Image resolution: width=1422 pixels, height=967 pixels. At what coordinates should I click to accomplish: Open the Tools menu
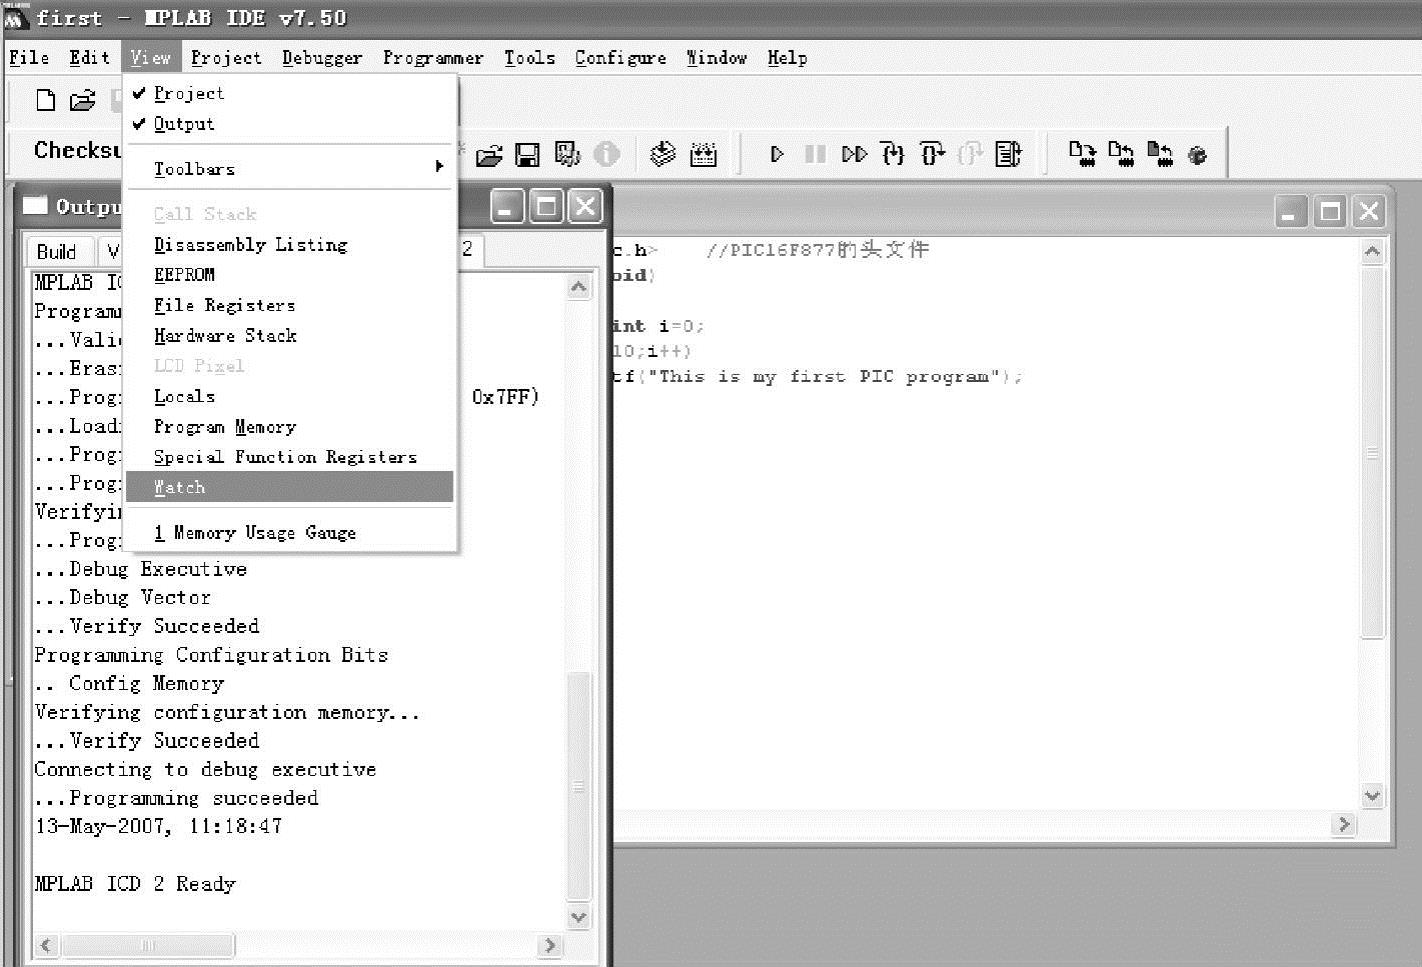[x=529, y=58]
